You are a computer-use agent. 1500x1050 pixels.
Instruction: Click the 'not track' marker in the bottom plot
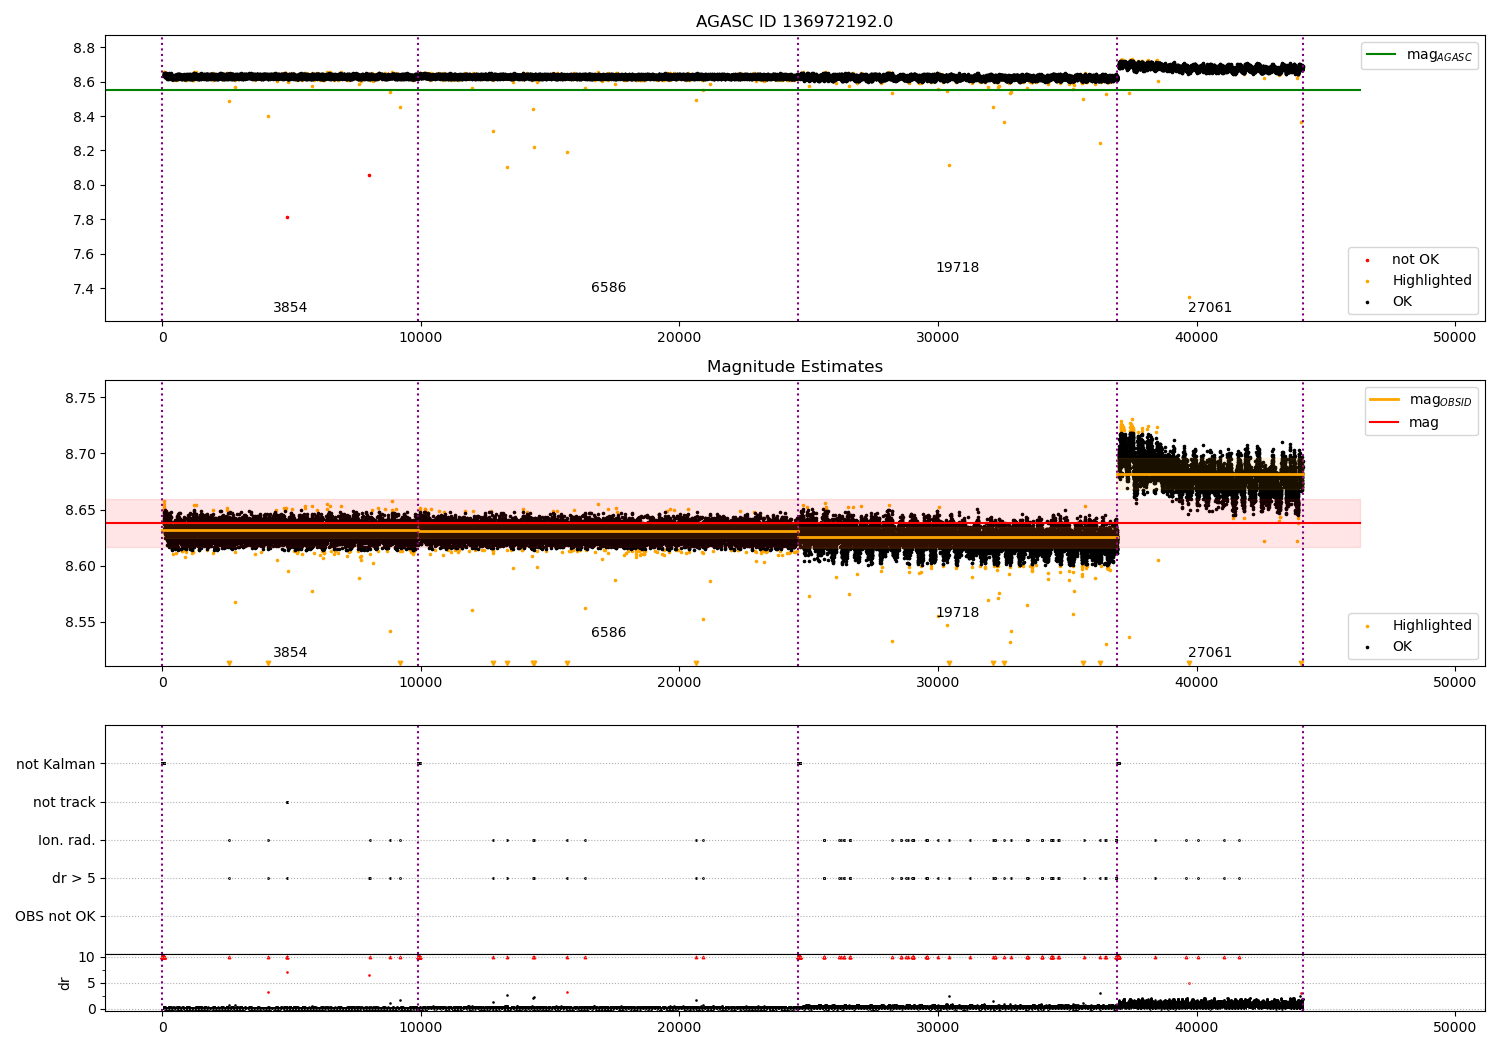pyautogui.click(x=287, y=802)
